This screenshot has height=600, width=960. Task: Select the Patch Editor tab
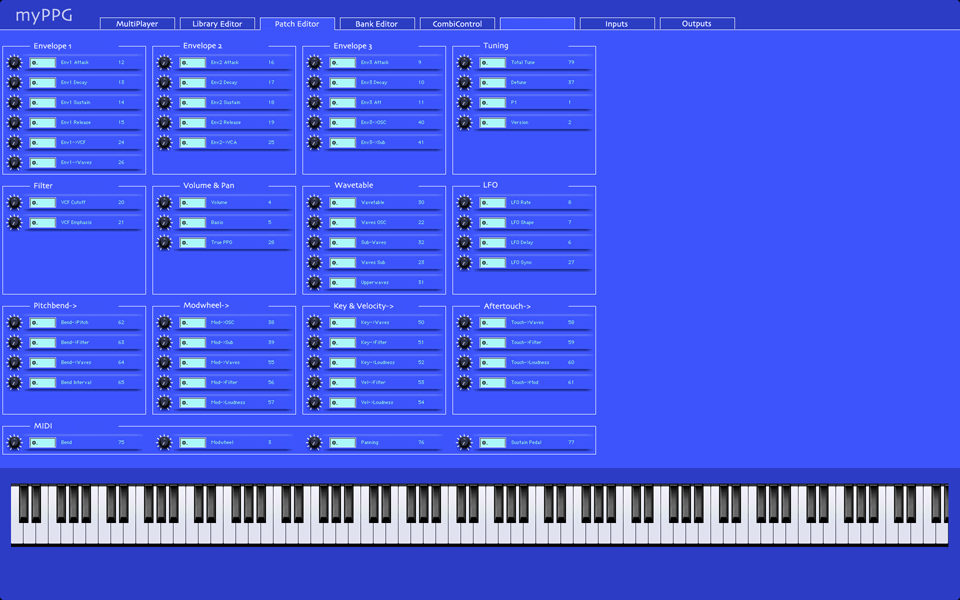click(x=297, y=24)
